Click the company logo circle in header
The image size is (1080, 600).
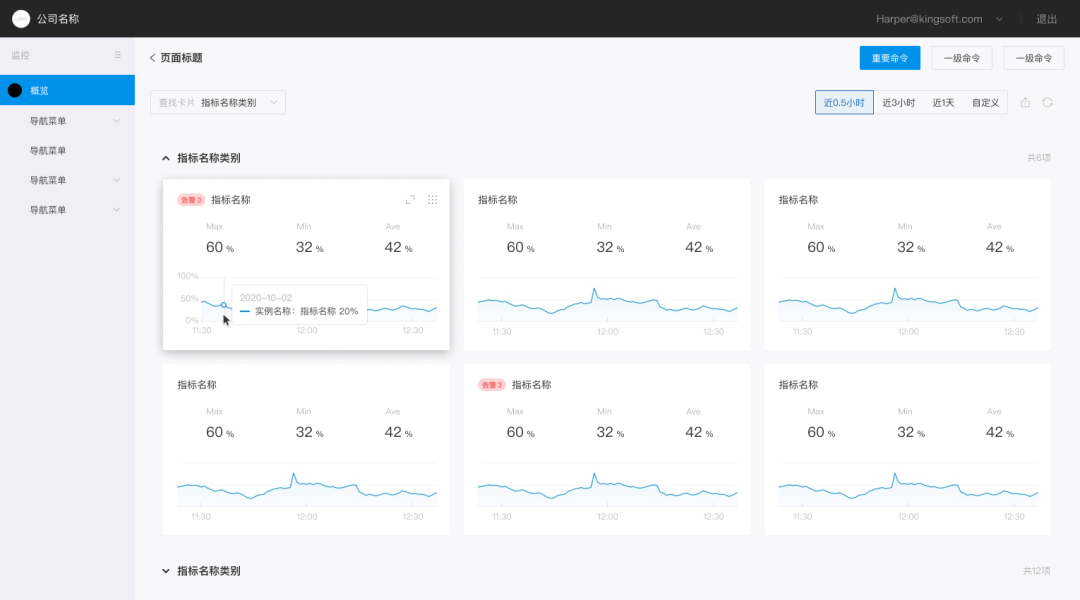[x=21, y=19]
